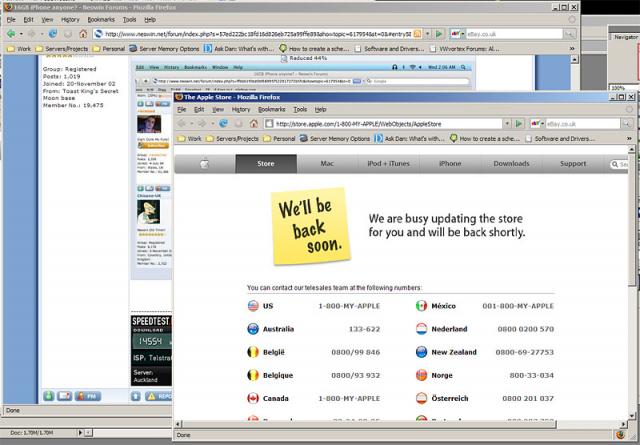Open Work bookmark folder in Neowin window
This screenshot has height=445, width=640.
pos(19,49)
